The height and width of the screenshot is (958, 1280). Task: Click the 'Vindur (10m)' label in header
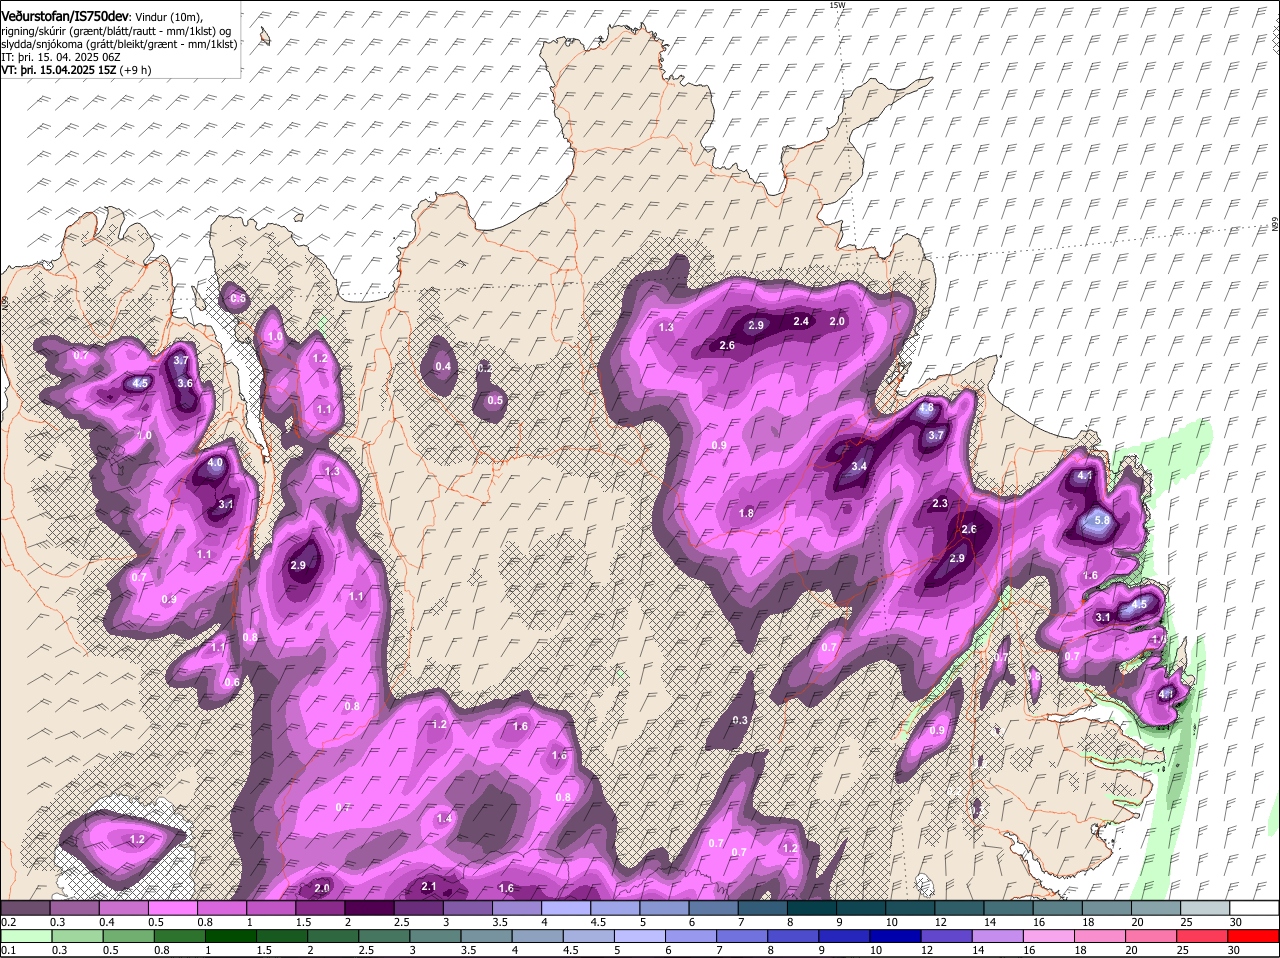tap(169, 18)
